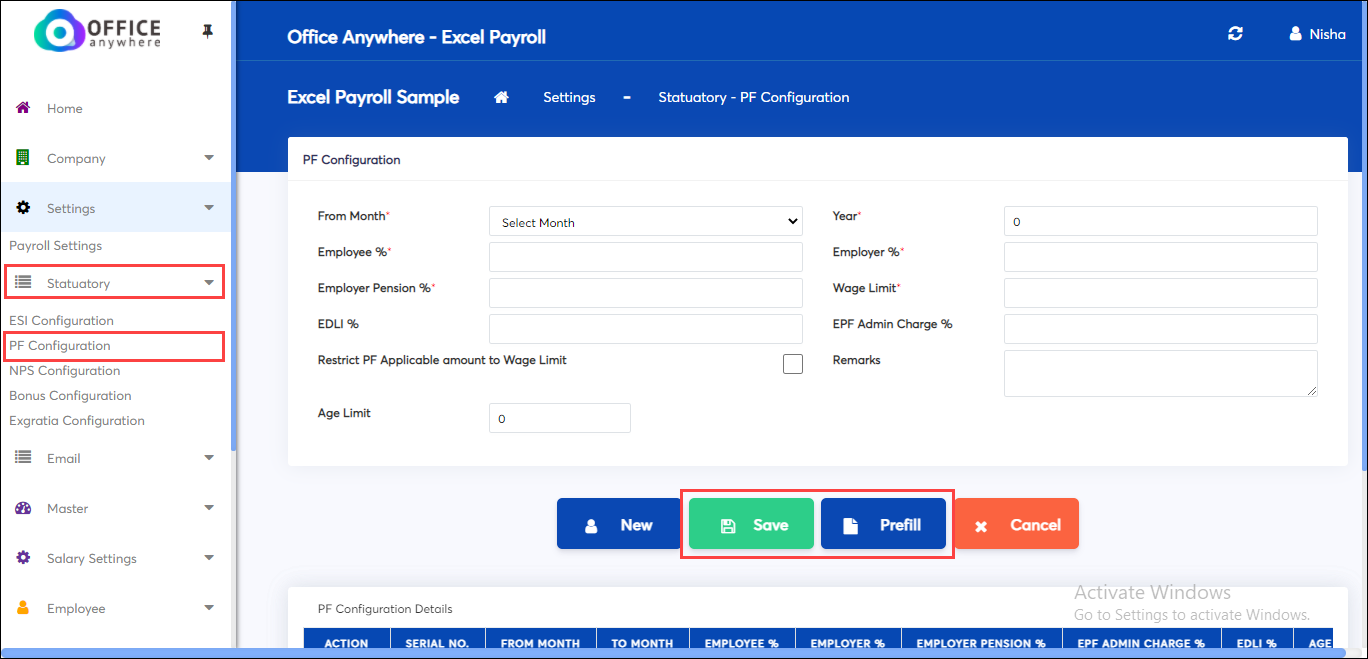
Task: Open ESI Configuration menu item
Action: pyautogui.click(x=62, y=320)
